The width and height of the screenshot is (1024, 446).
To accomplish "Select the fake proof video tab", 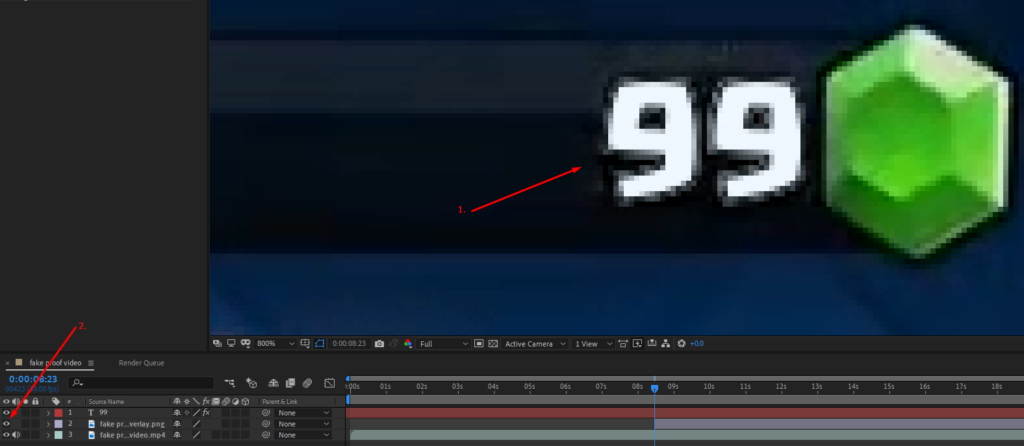I will tap(55, 362).
